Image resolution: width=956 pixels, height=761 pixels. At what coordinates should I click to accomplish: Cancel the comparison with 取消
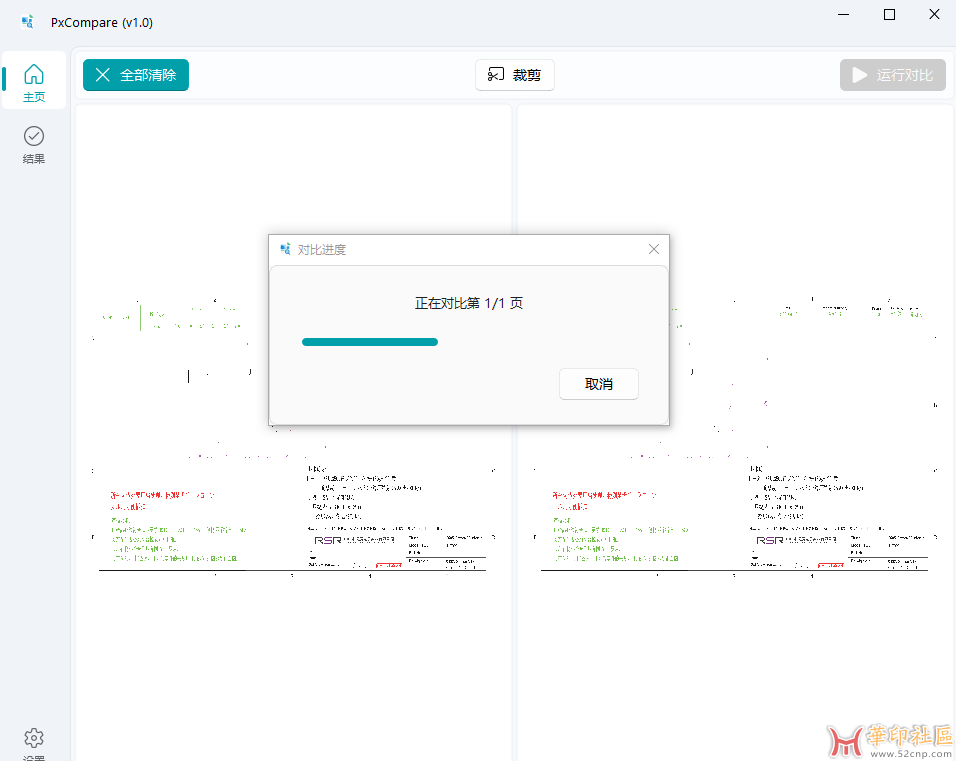point(598,384)
